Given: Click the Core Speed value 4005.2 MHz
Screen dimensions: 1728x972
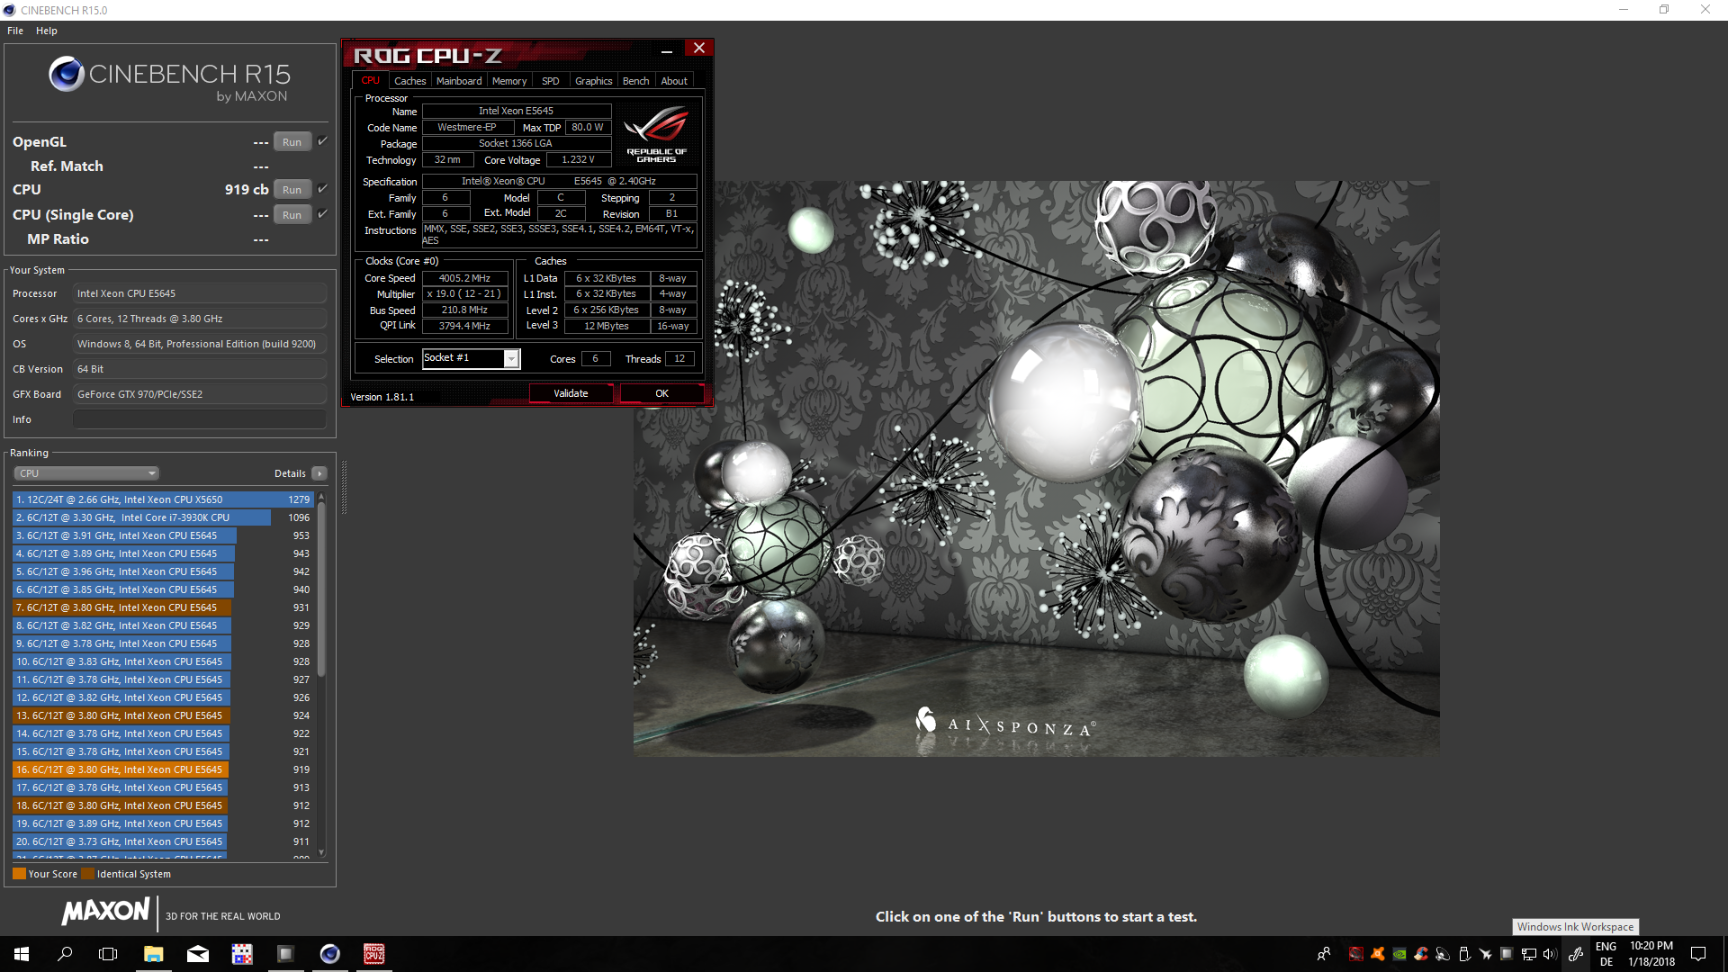Looking at the screenshot, I should point(465,279).
